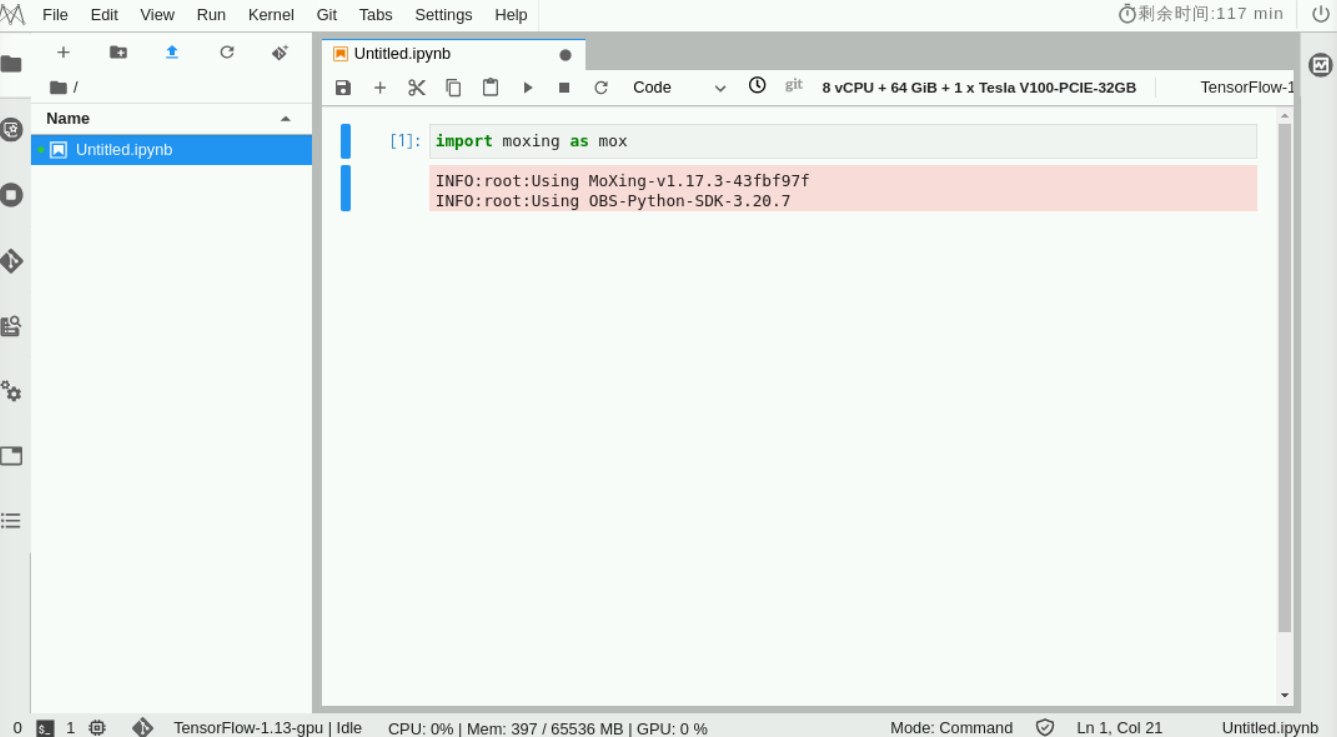Click the Git clone icon in file browser

(x=280, y=52)
